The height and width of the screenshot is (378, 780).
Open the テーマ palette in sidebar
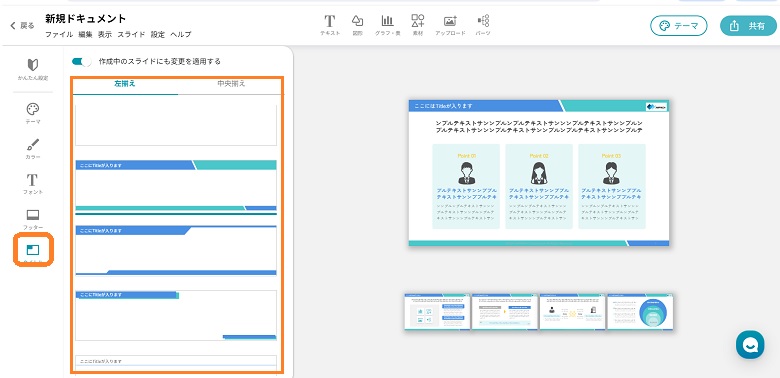pos(33,113)
